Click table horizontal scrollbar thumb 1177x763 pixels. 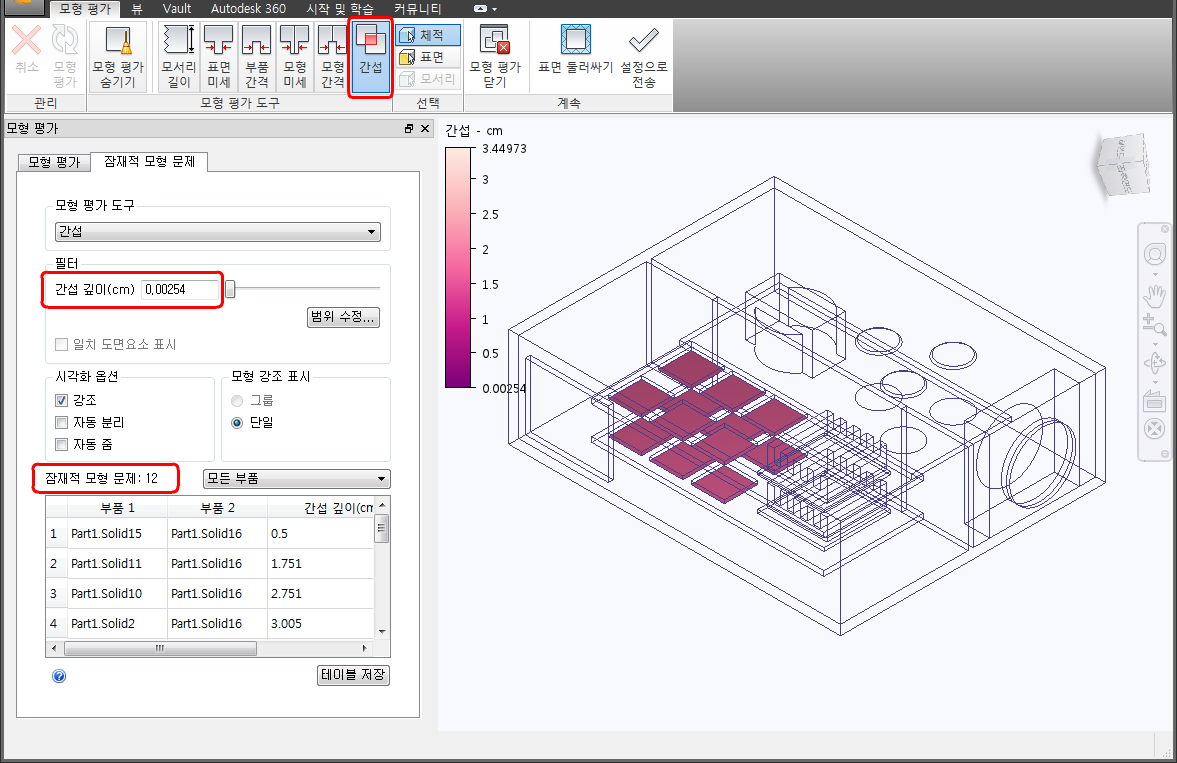pos(160,648)
